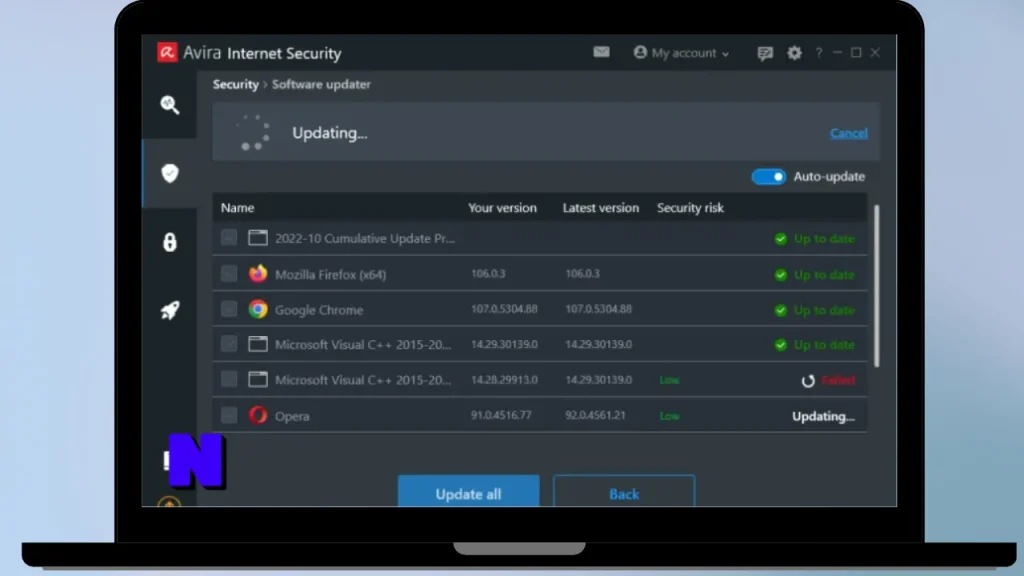This screenshot has width=1024, height=576.
Task: Select the Security shield sidebar icon
Action: [x=170, y=173]
